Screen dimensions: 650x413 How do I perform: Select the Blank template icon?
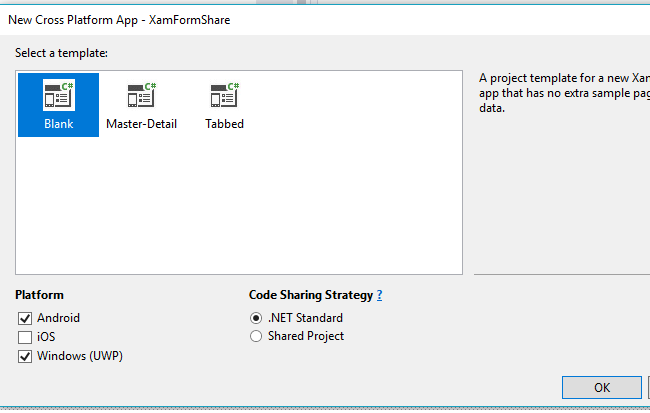(x=58, y=95)
